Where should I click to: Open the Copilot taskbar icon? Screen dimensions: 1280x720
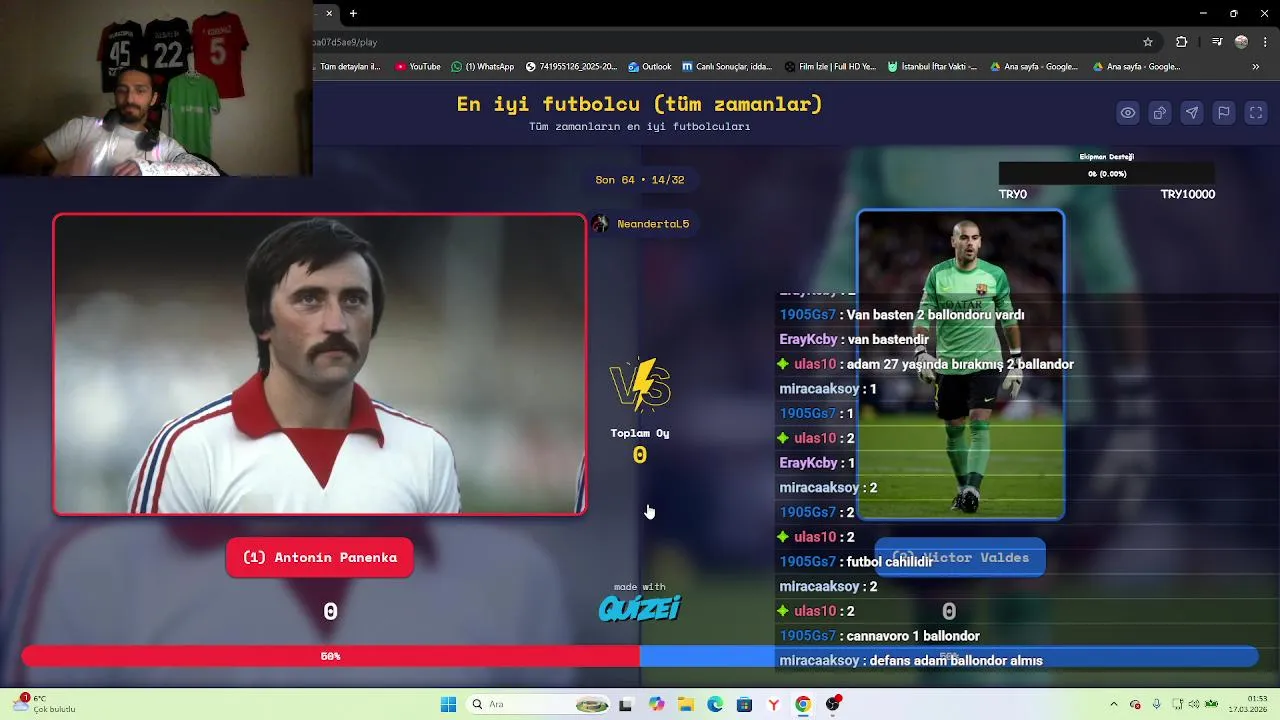pyautogui.click(x=656, y=704)
